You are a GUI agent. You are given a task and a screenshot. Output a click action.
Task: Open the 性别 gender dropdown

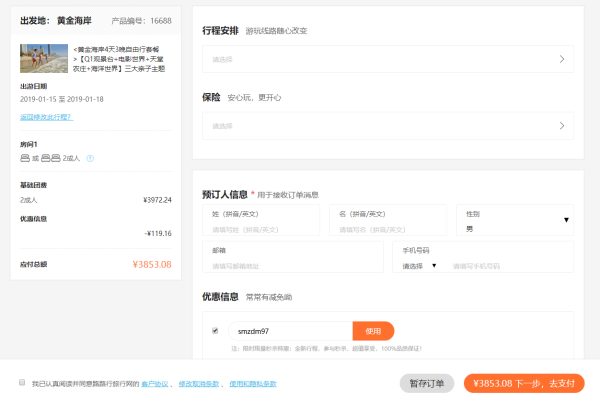click(515, 220)
